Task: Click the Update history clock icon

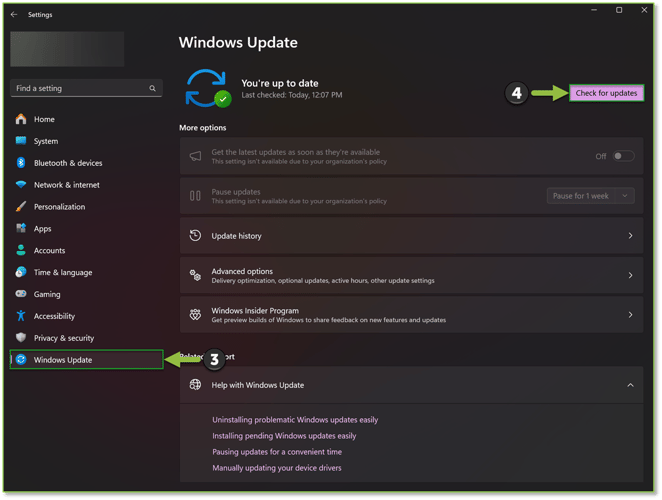Action: coord(195,236)
